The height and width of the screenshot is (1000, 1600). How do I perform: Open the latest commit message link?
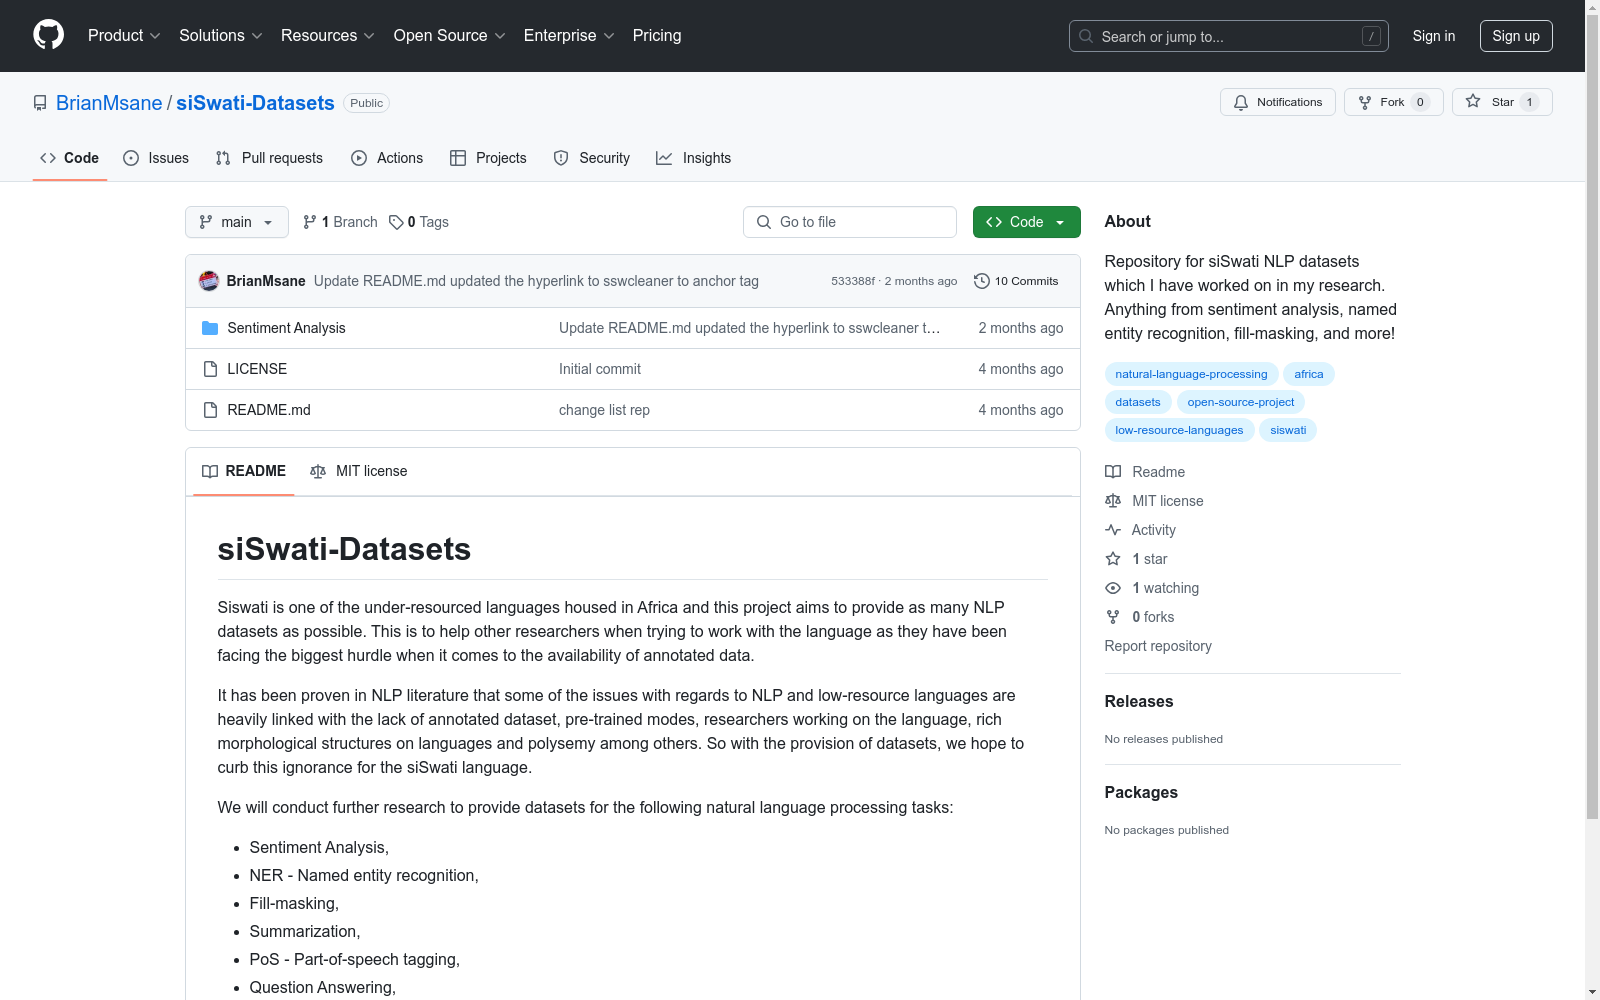point(536,281)
